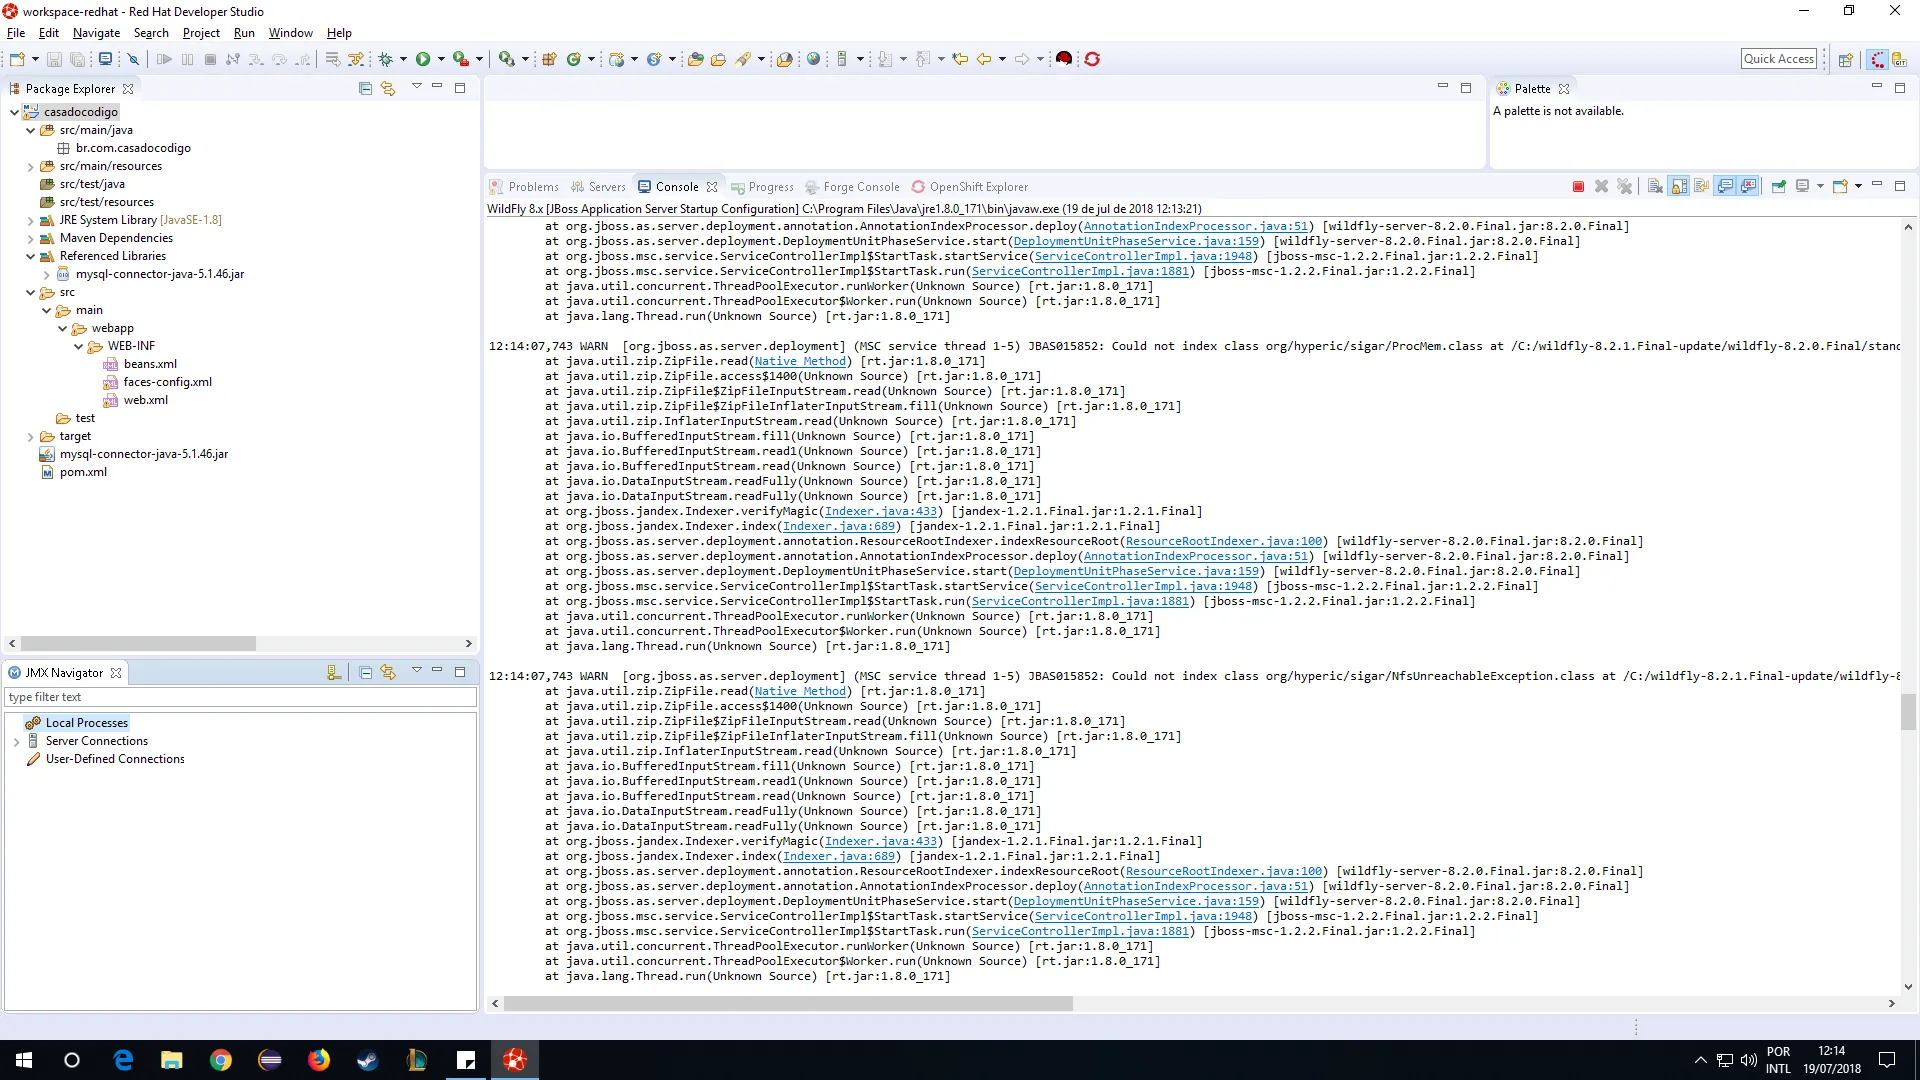Click Collapse All in Package Explorer
The image size is (1920, 1080).
(365, 89)
